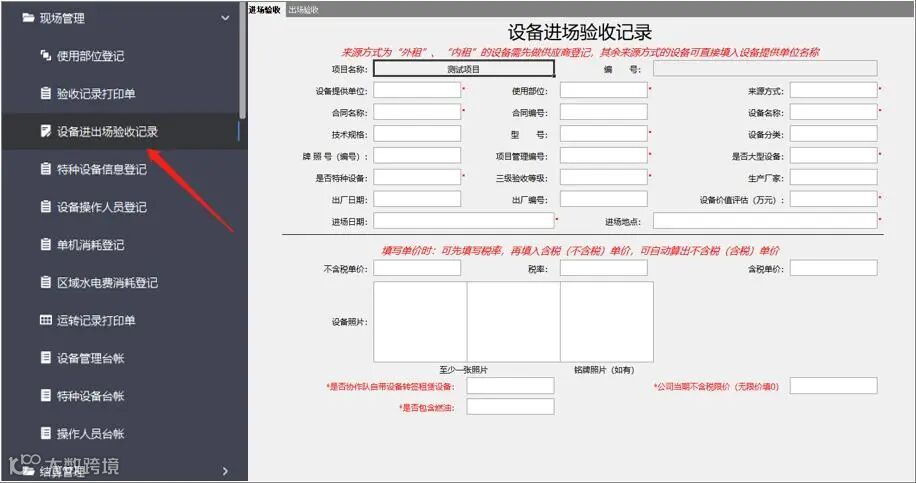
Task: Open the 是否大型设备 field
Action: click(x=834, y=155)
